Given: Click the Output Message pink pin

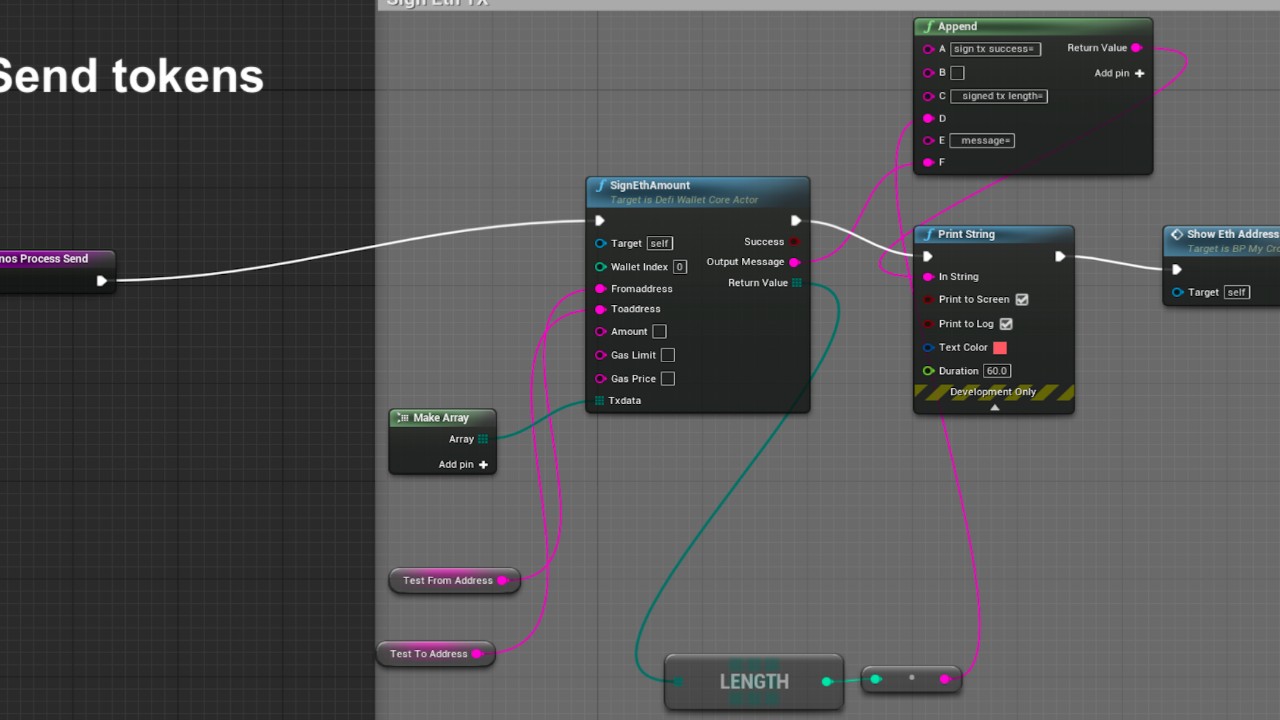Looking at the screenshot, I should point(795,262).
